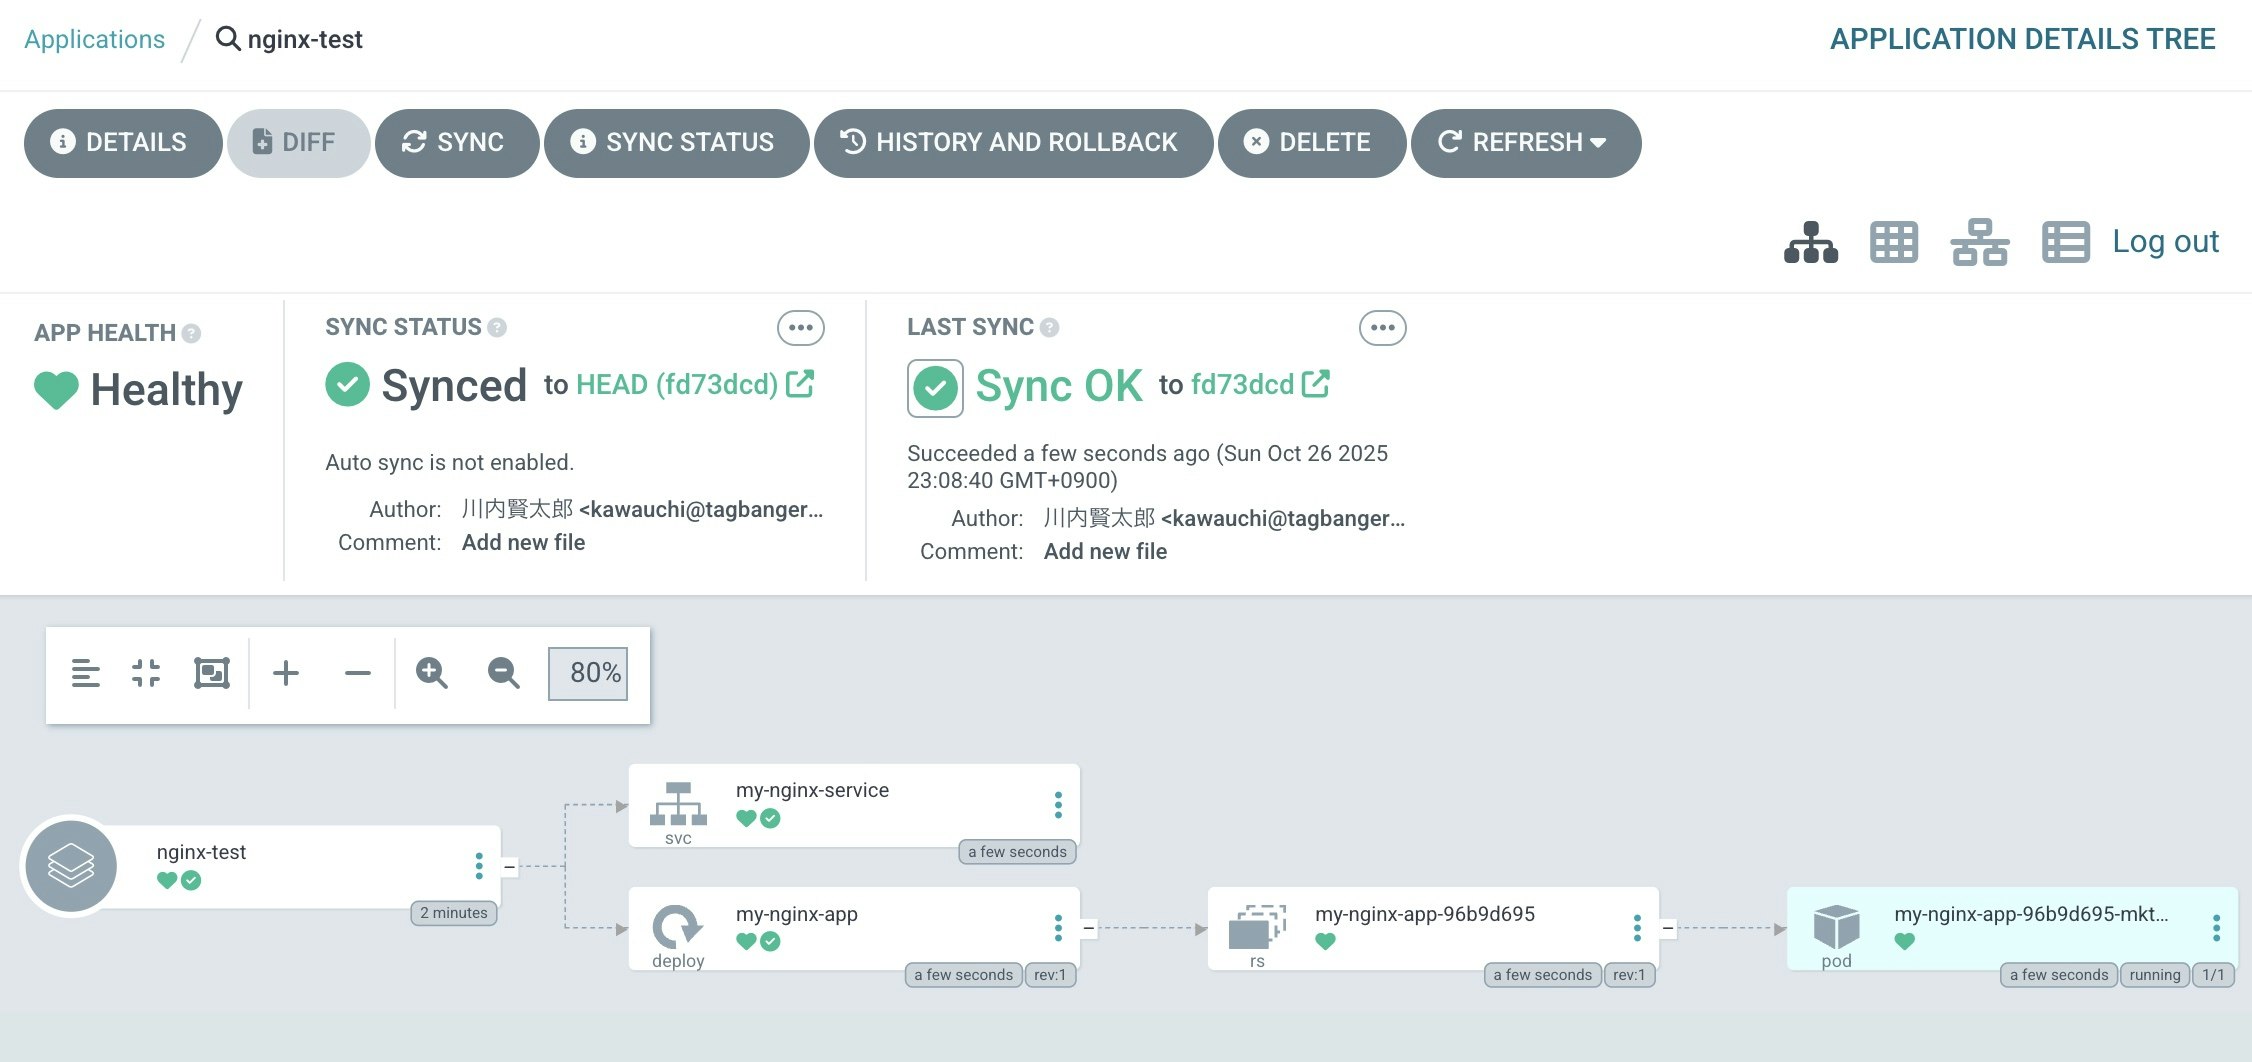Zoom in the resource tree
The height and width of the screenshot is (1062, 2252).
[x=432, y=673]
